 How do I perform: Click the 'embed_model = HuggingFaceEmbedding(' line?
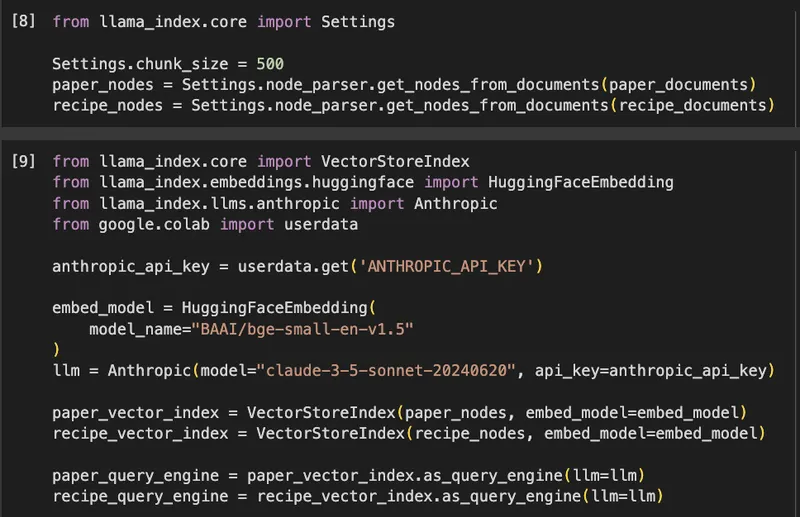click(214, 308)
